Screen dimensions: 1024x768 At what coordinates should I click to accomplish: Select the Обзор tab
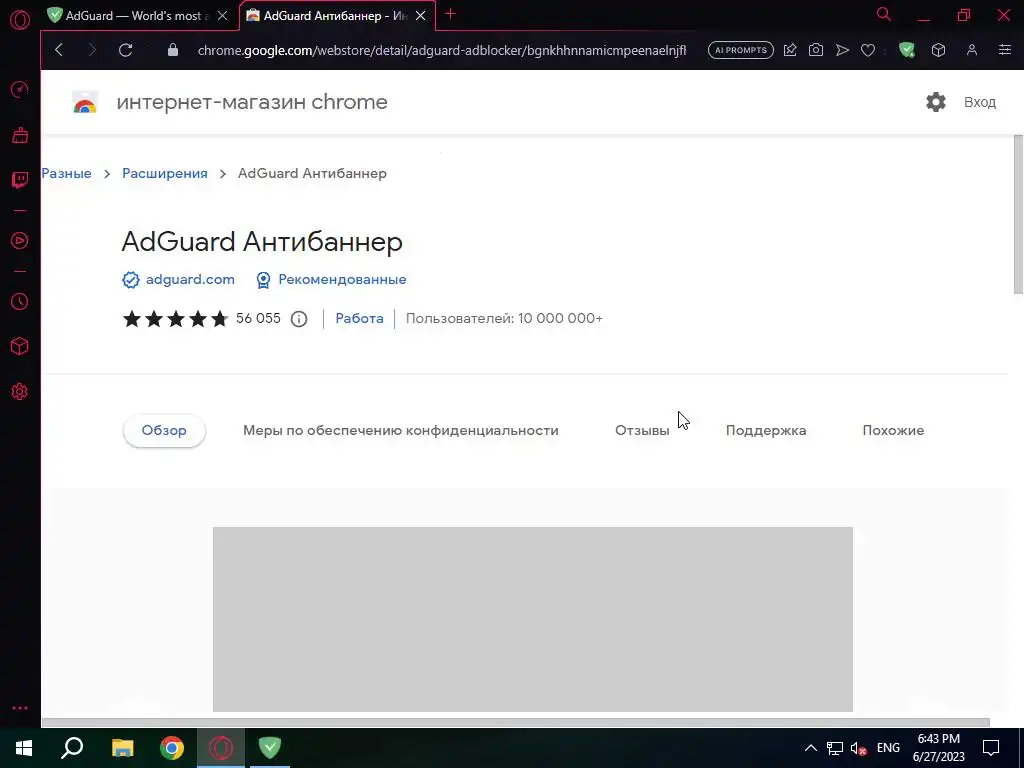164,430
